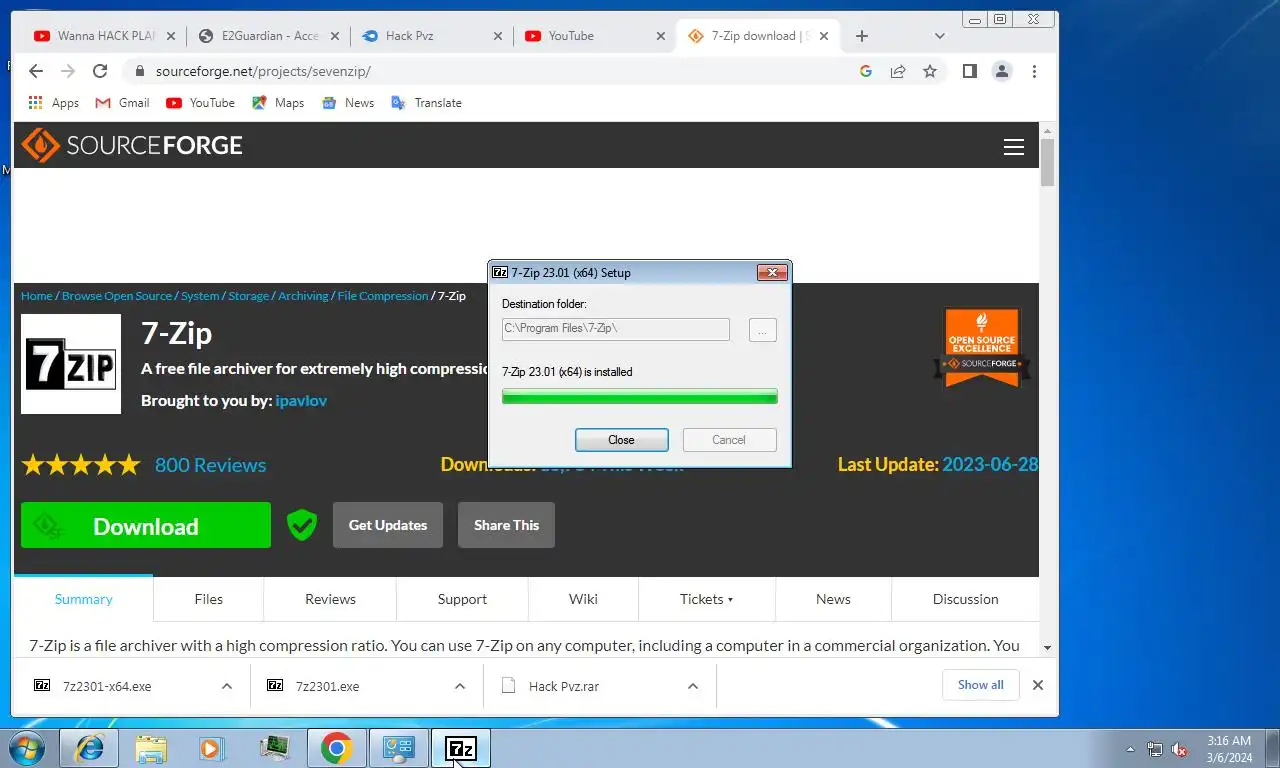Click the Destination folder path field
The image size is (1280, 768).
(x=615, y=329)
